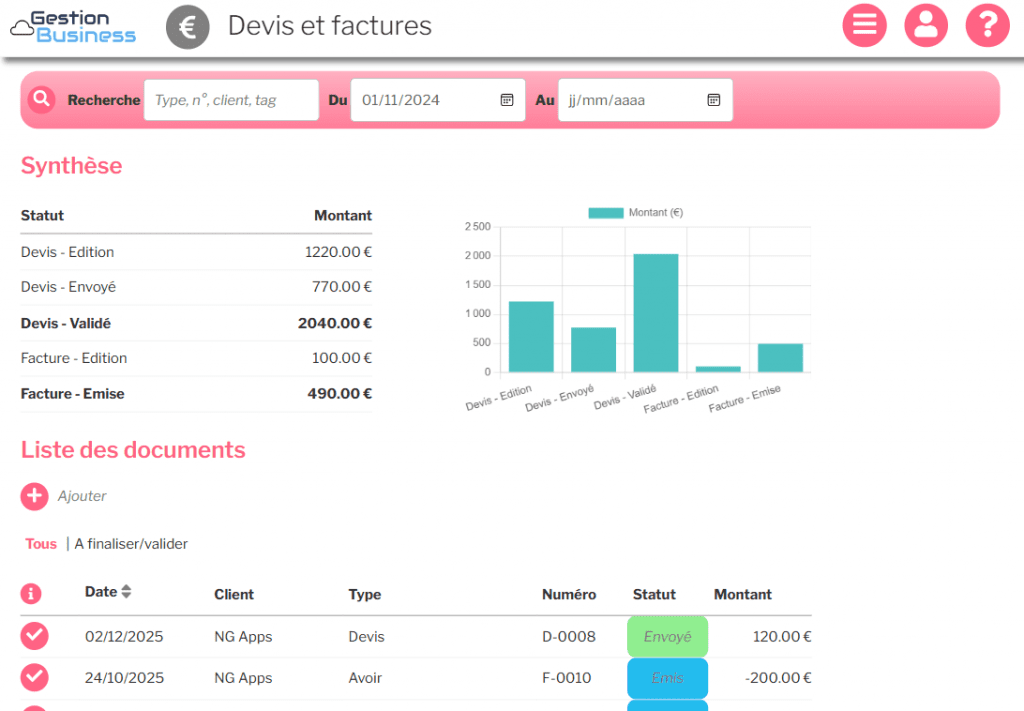Sort documents by Date column arrows
1024x711 pixels.
tap(126, 592)
